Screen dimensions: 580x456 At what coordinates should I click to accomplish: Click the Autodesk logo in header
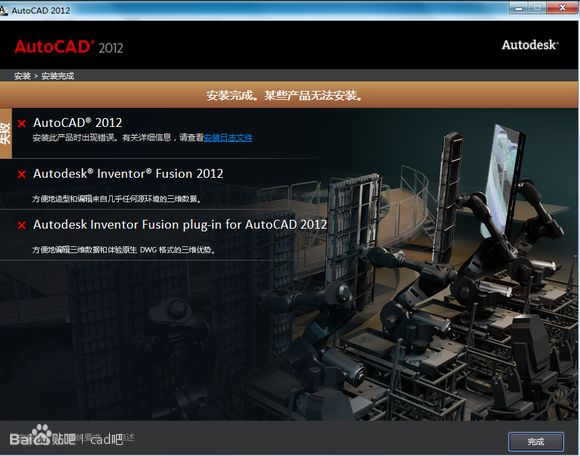(530, 45)
